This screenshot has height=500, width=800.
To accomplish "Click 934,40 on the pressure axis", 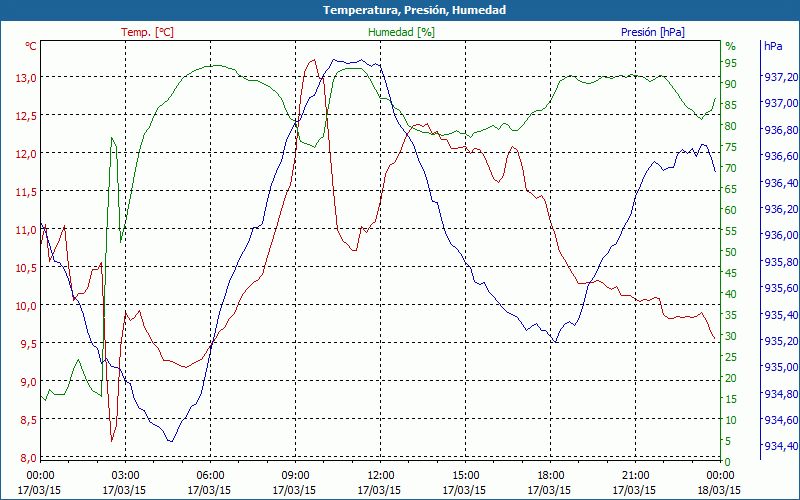I will tap(781, 446).
